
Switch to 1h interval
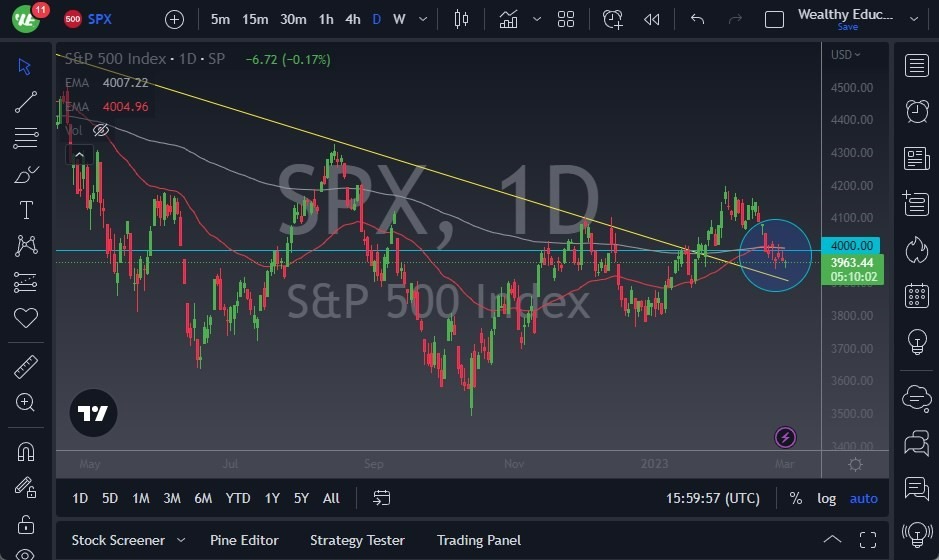coord(326,19)
